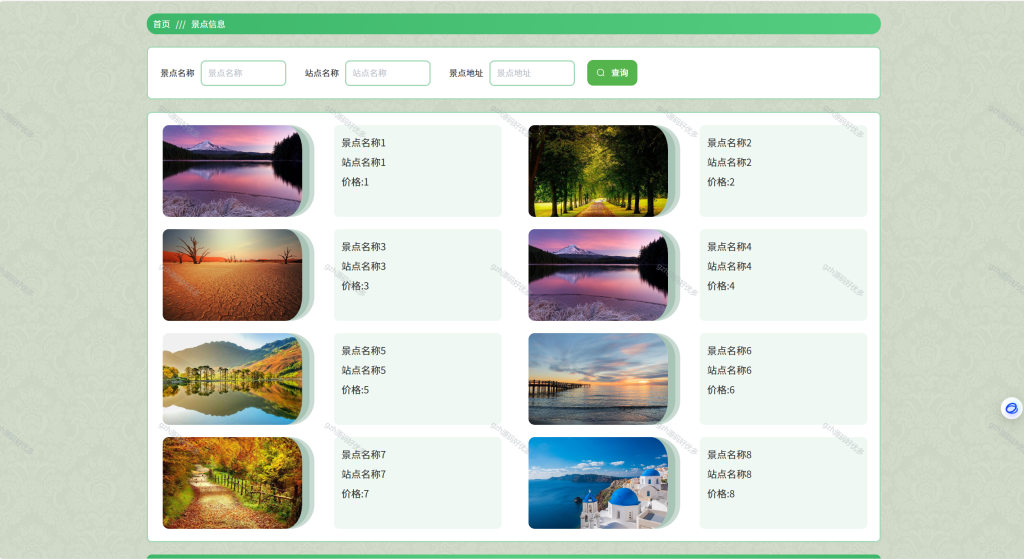Open thumbnail image of 景点名称5

(232, 379)
